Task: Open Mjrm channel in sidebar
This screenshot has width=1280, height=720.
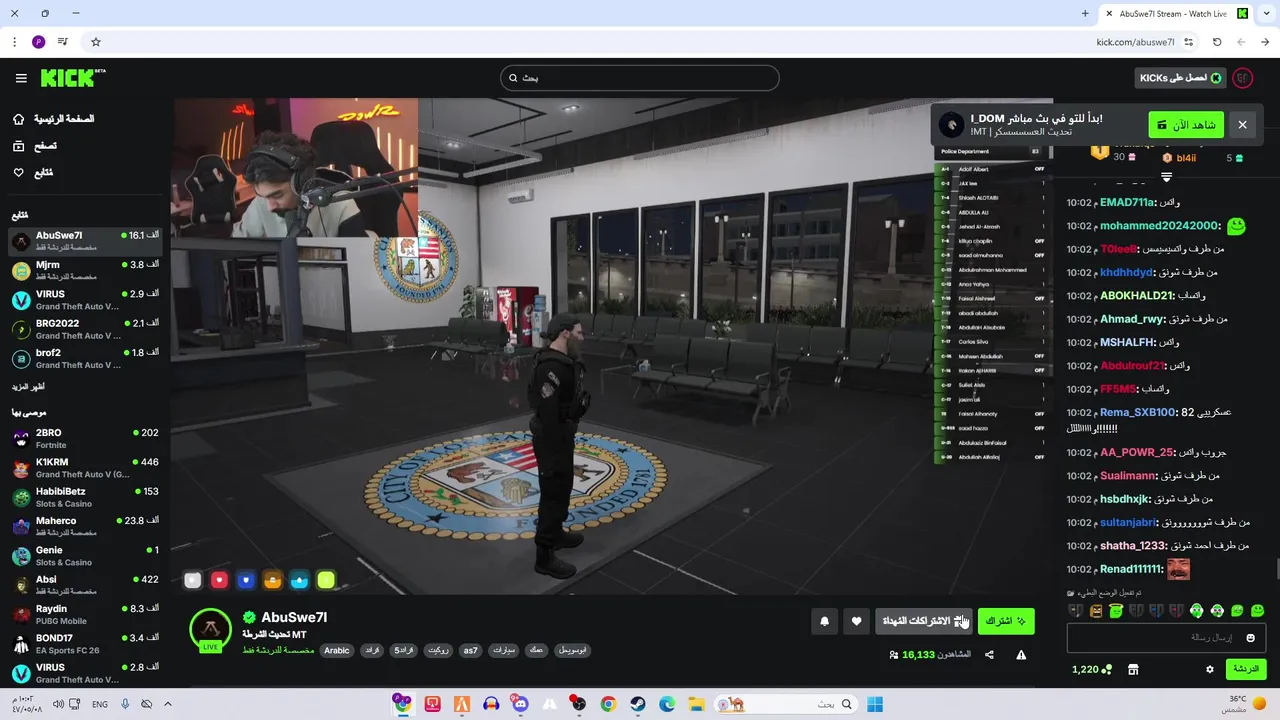Action: pos(85,271)
